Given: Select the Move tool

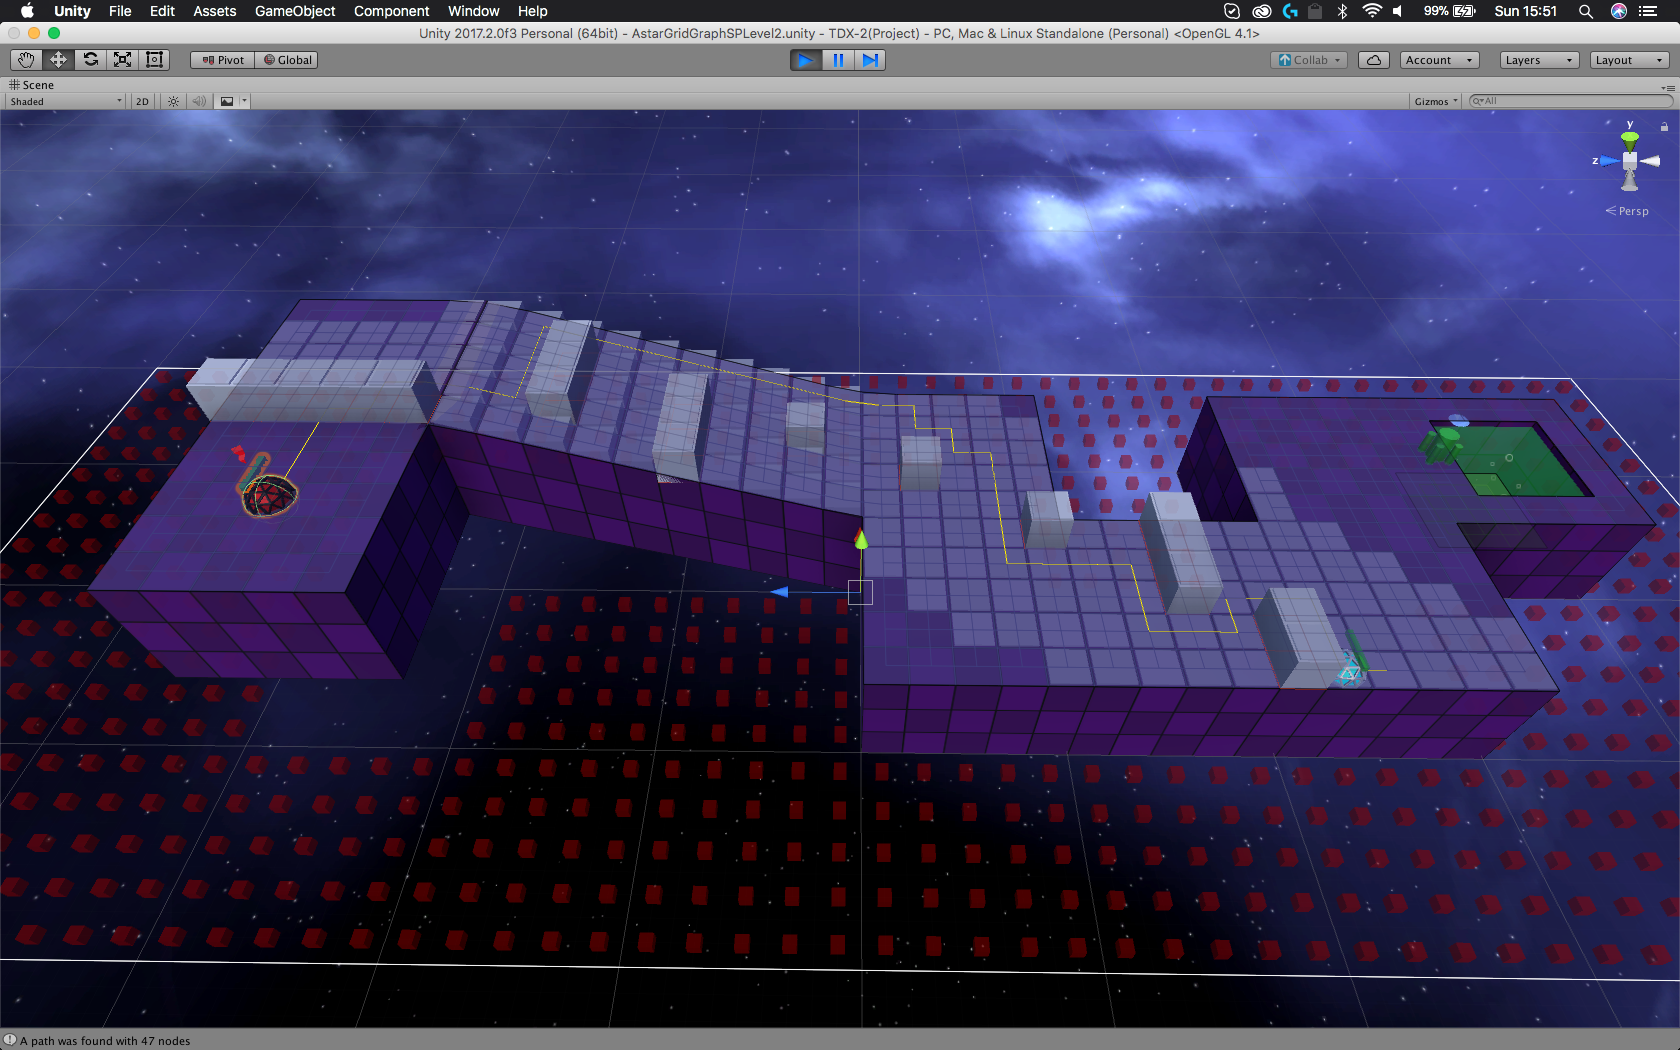Looking at the screenshot, I should pos(58,60).
